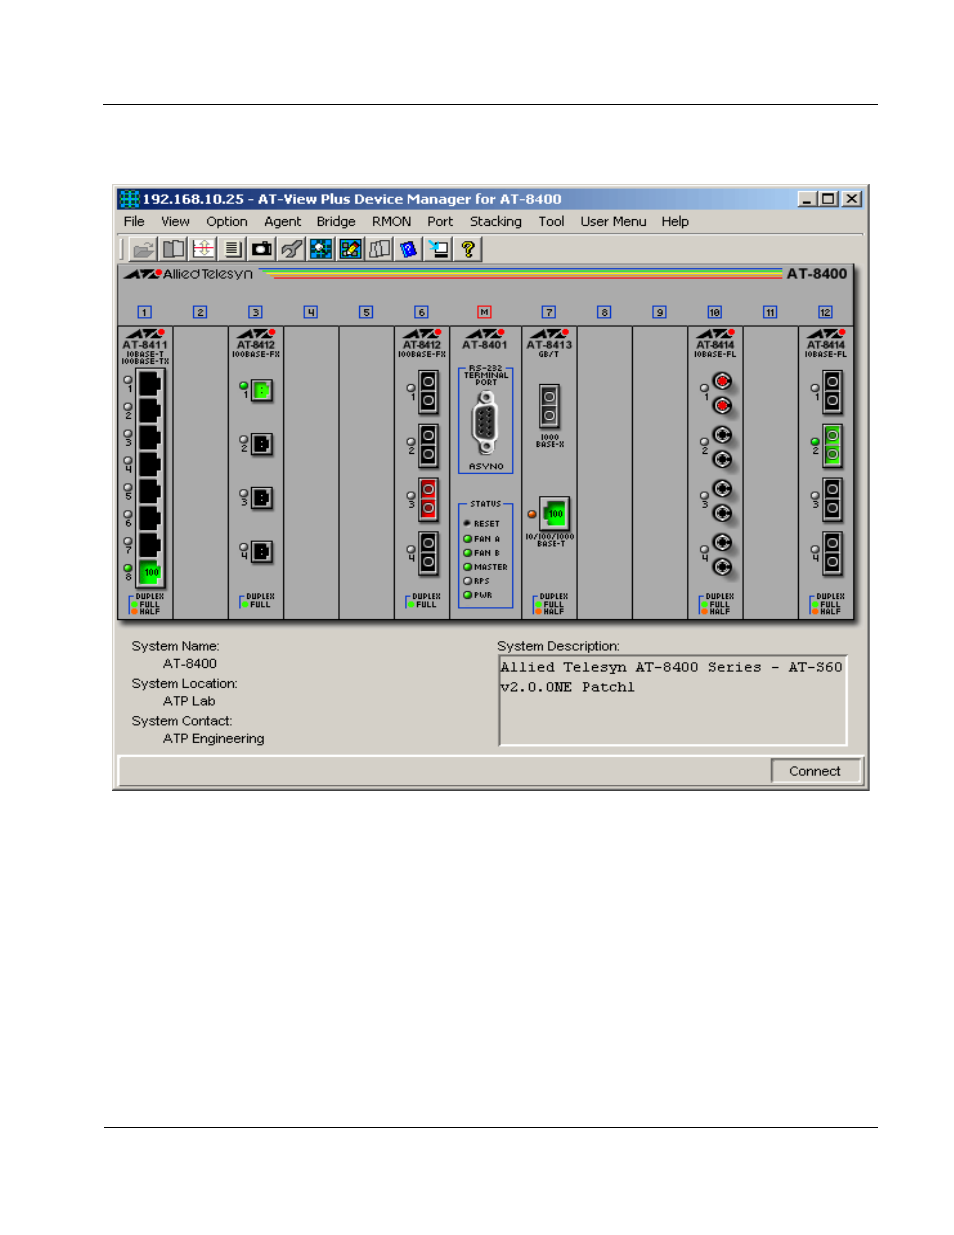Image resolution: width=954 pixels, height=1235 pixels.
Task: Open the Bridge menu
Action: (336, 222)
